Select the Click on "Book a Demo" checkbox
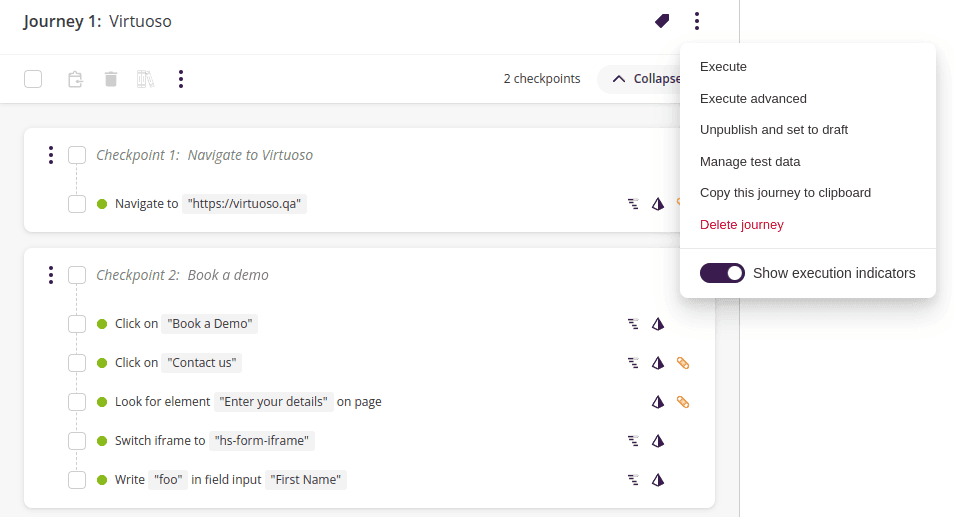 (x=77, y=324)
